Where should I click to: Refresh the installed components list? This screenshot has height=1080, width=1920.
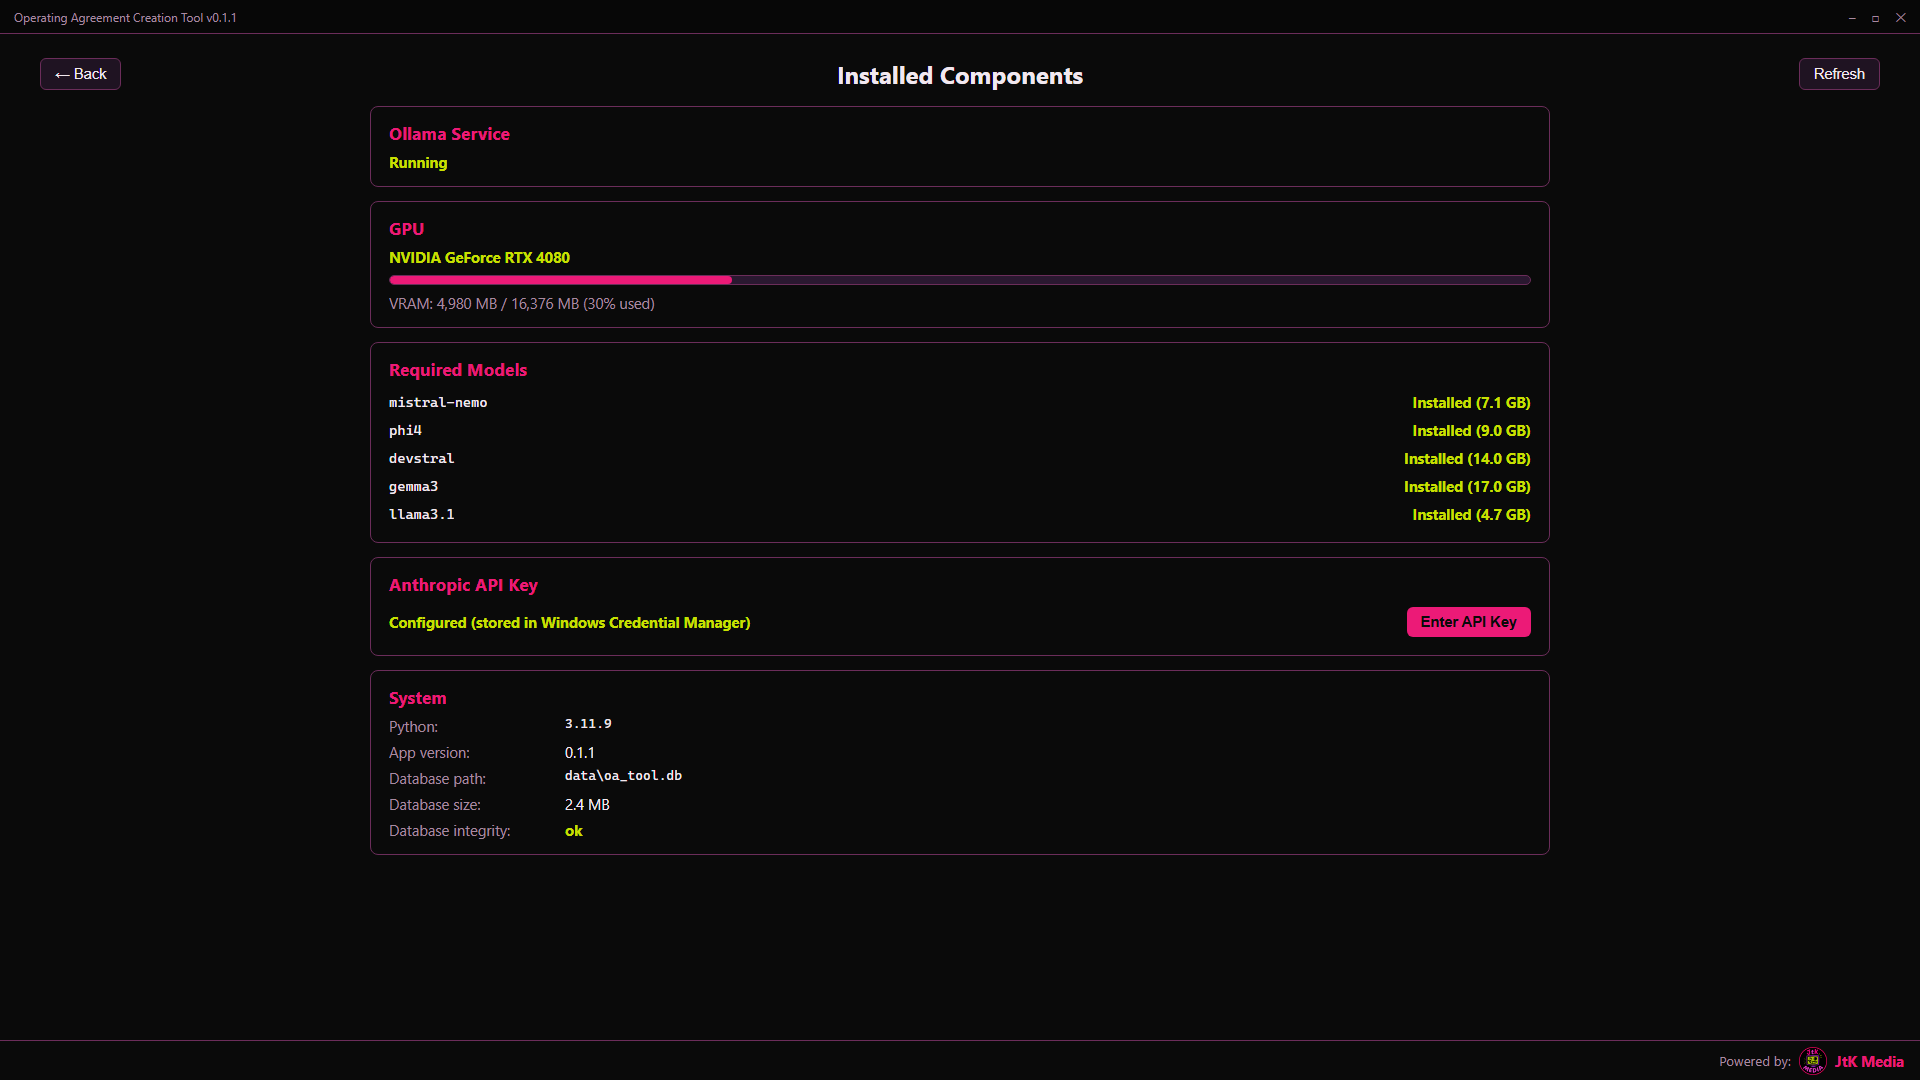click(1839, 74)
